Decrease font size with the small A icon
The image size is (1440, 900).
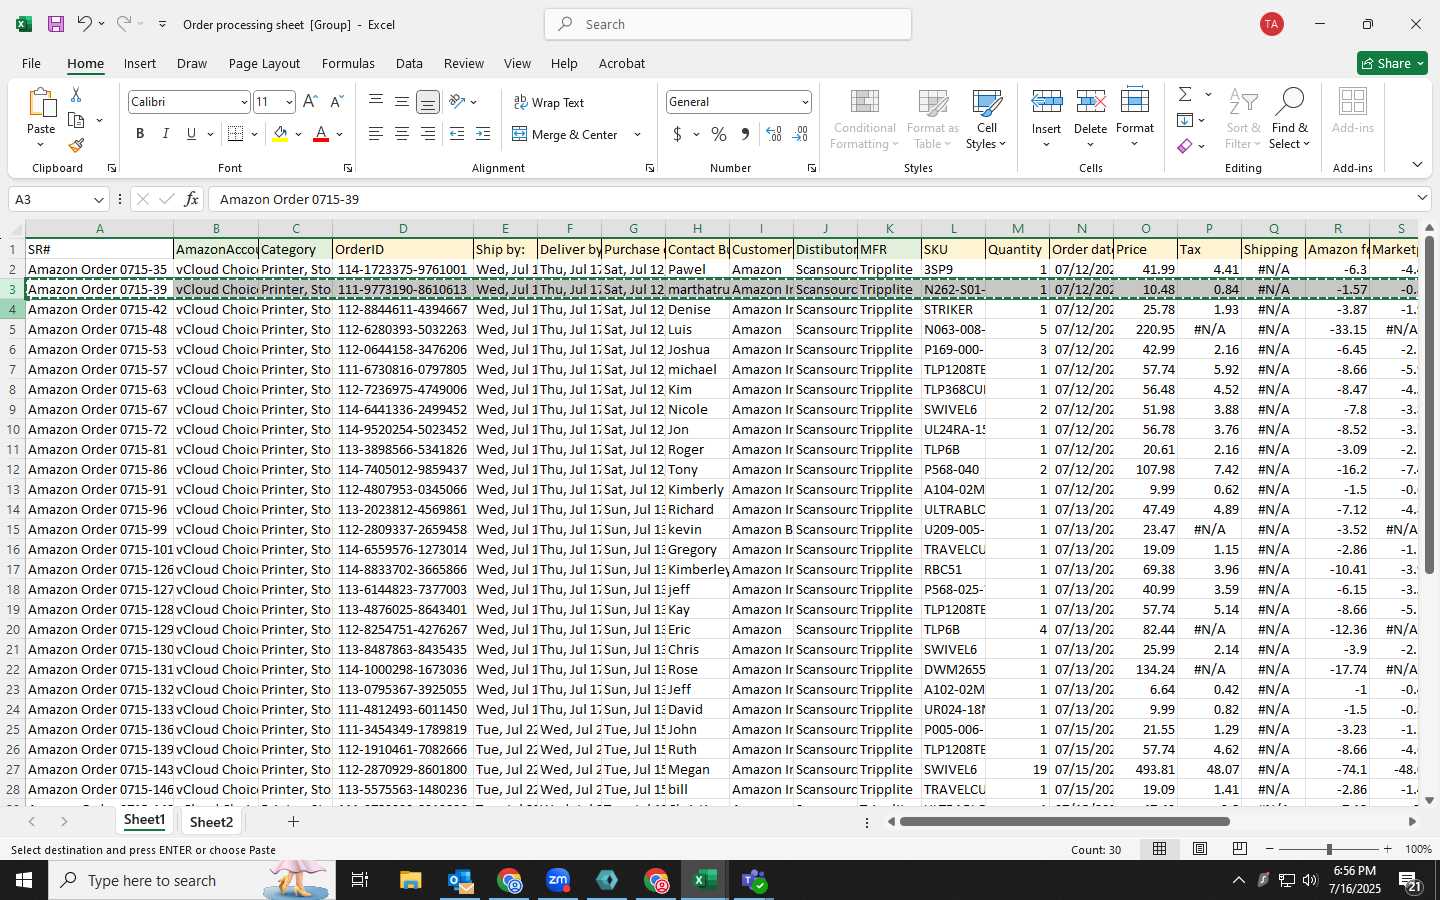point(336,102)
